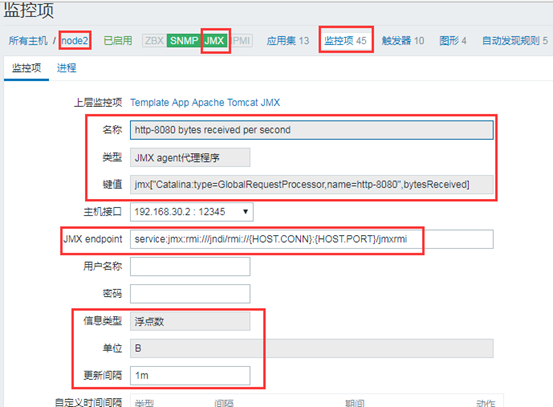Open the node2 host link
Image resolution: width=553 pixels, height=407 pixels.
(75, 41)
